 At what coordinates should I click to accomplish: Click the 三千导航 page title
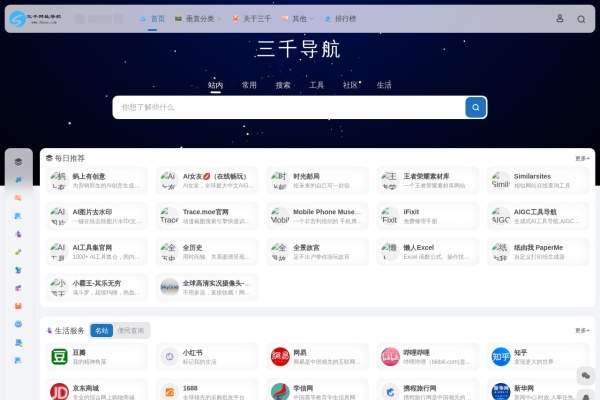click(x=298, y=49)
